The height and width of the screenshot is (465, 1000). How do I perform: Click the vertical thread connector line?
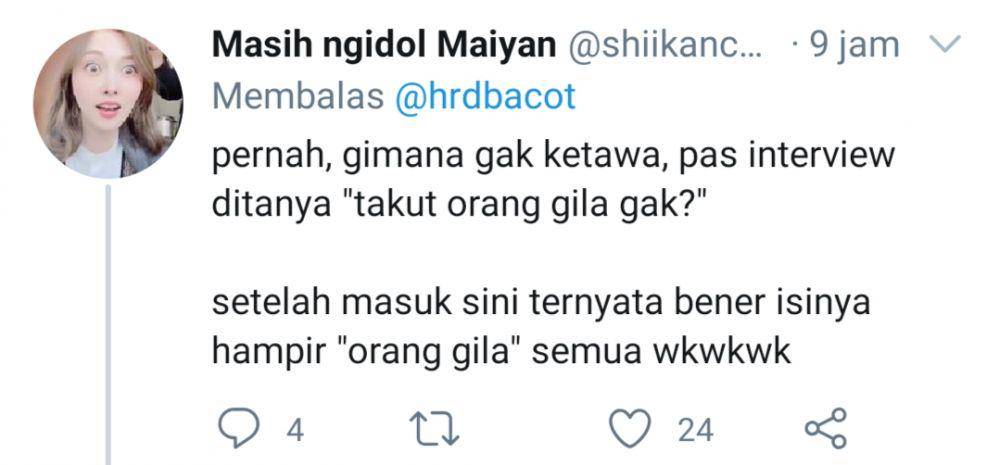(x=108, y=325)
